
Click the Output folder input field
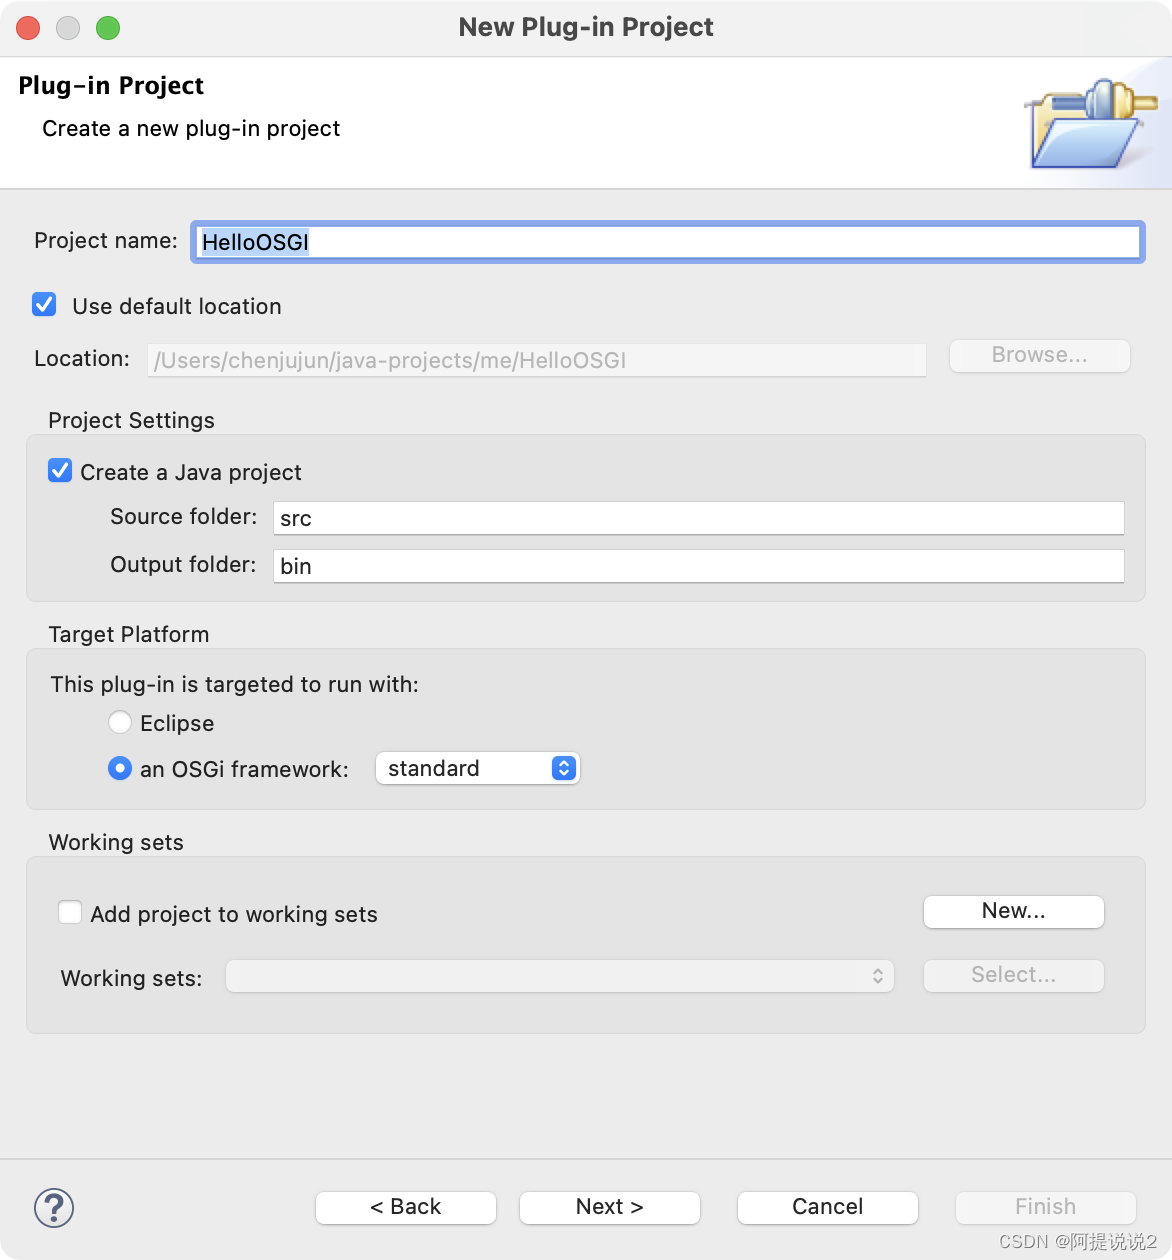(698, 566)
